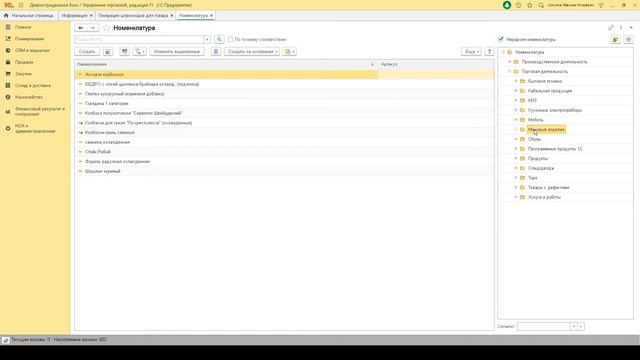Toggle the Иерархия номенклатуры checkbox
This screenshot has width=640, height=360.
[501, 39]
